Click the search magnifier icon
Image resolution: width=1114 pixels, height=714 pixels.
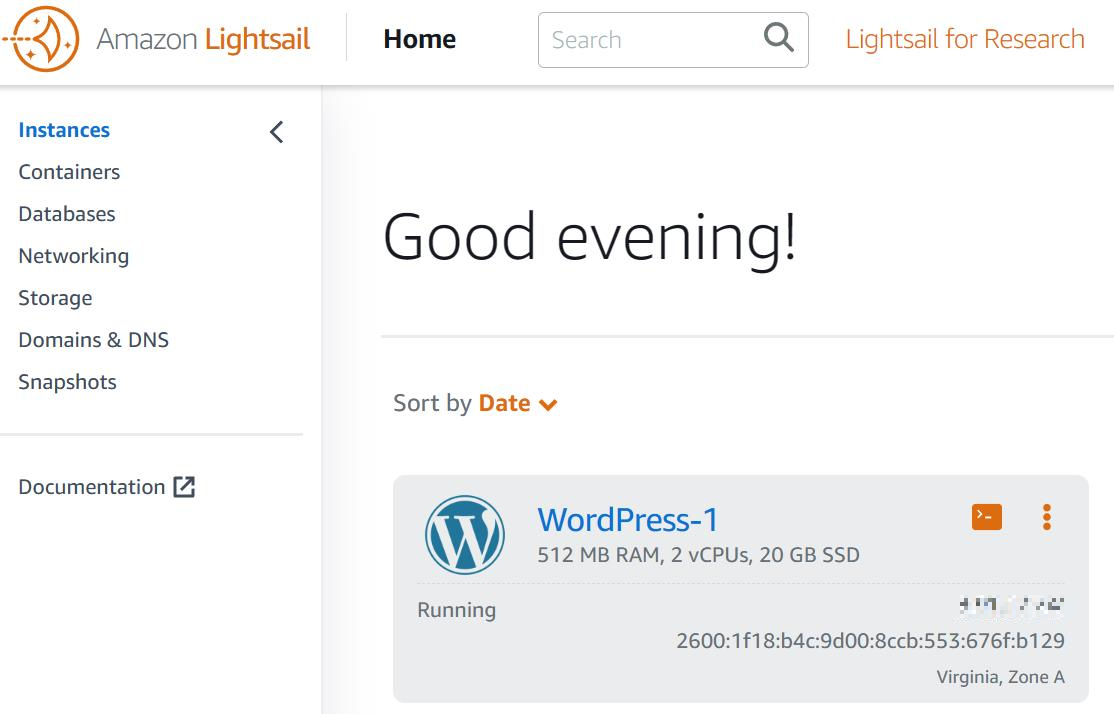(x=779, y=37)
